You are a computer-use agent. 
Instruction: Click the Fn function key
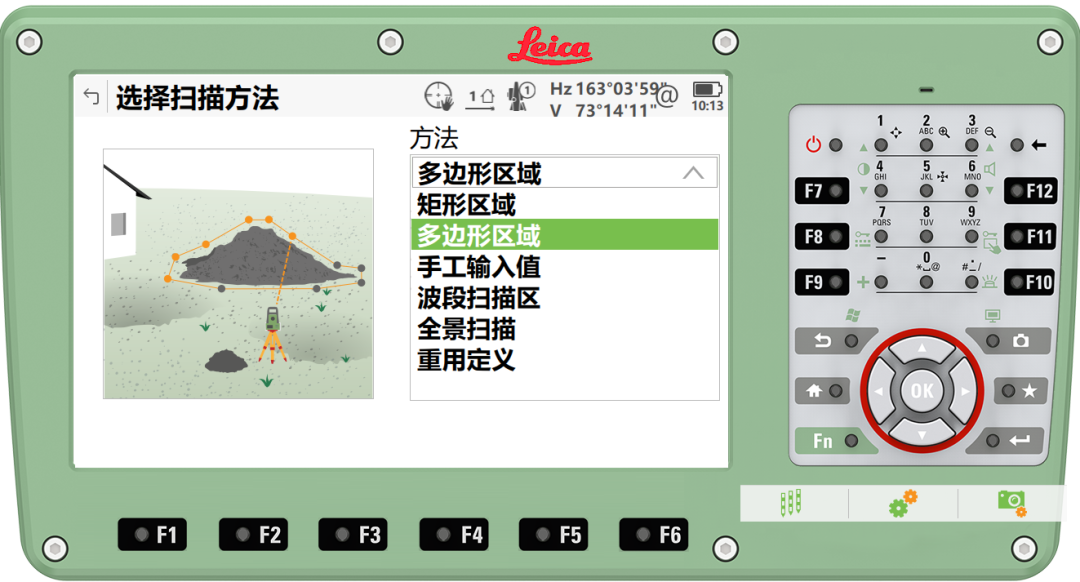(834, 441)
